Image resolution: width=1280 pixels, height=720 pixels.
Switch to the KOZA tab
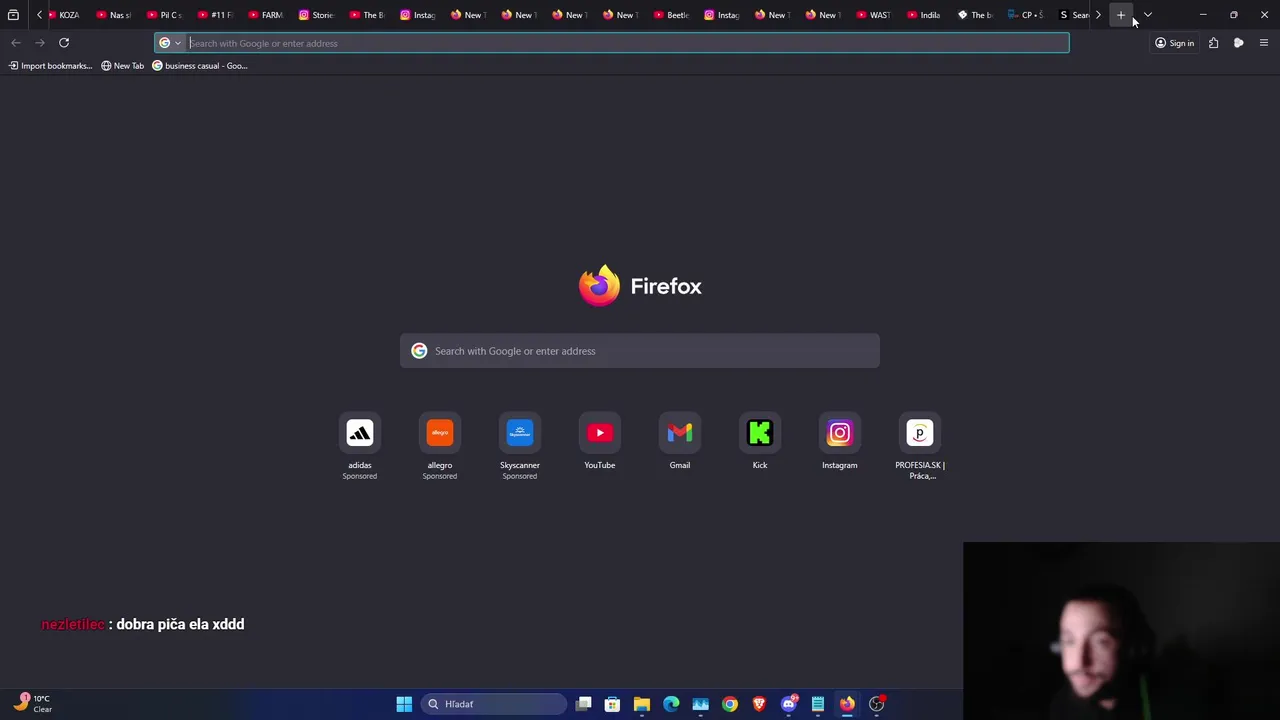[65, 15]
